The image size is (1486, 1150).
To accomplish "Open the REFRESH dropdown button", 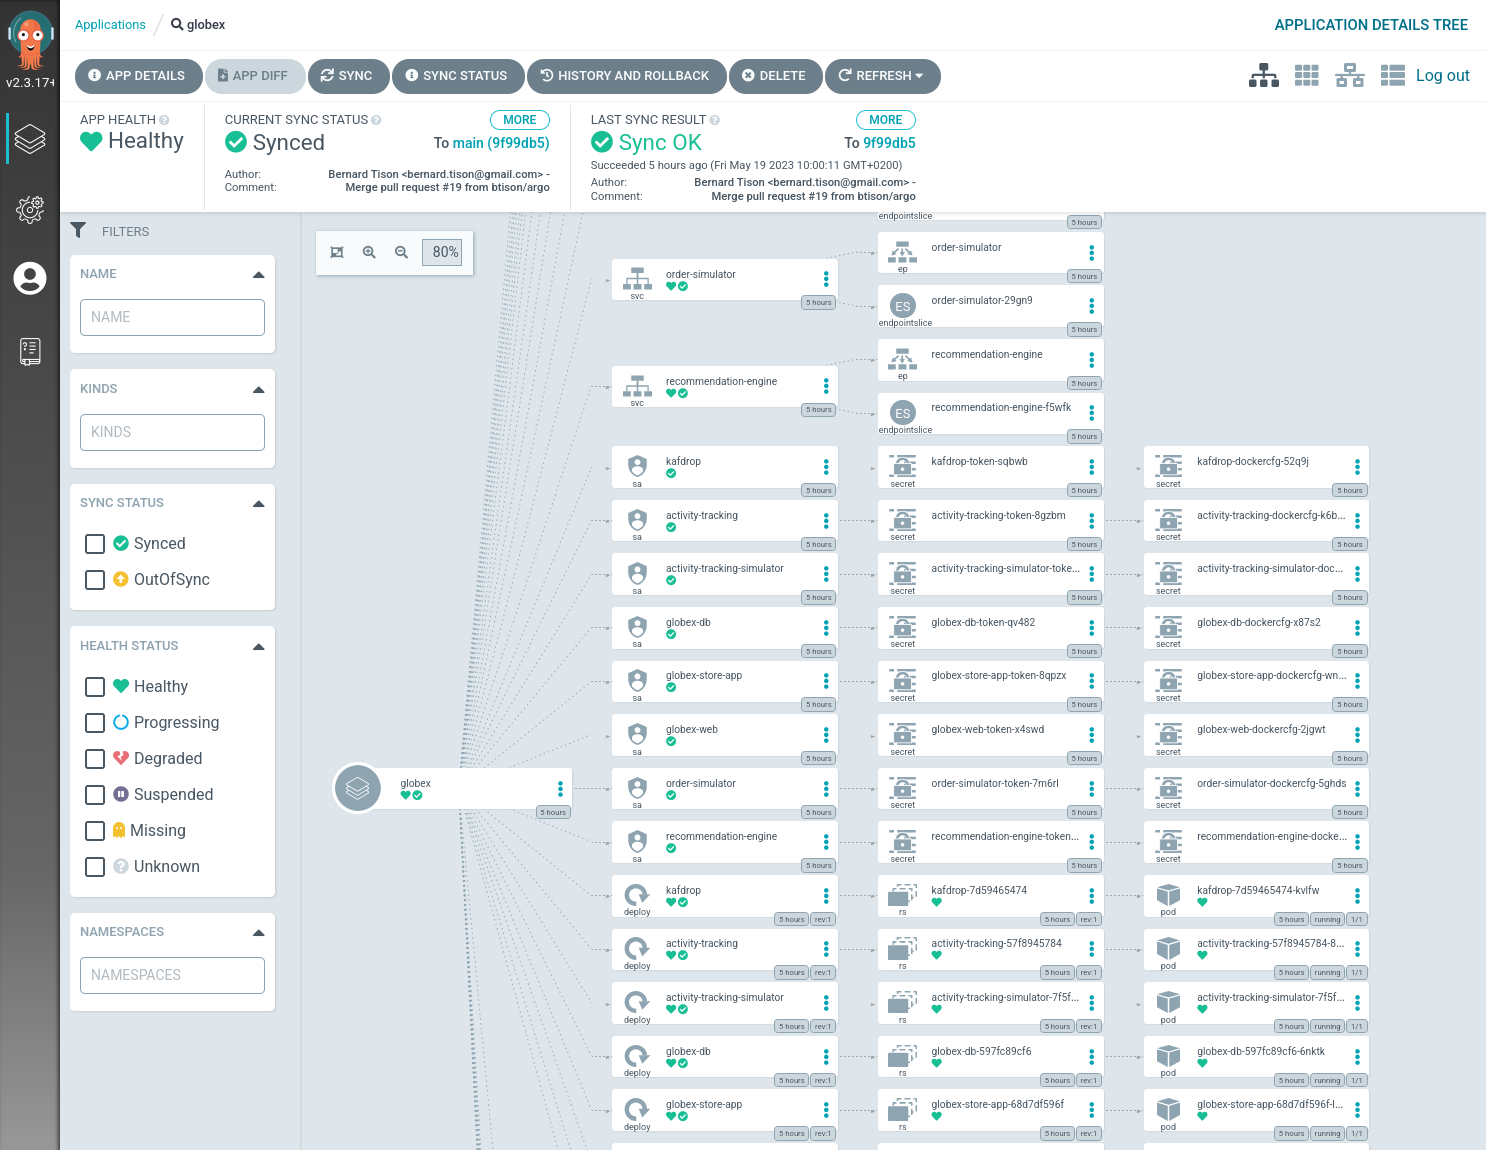I will point(882,76).
